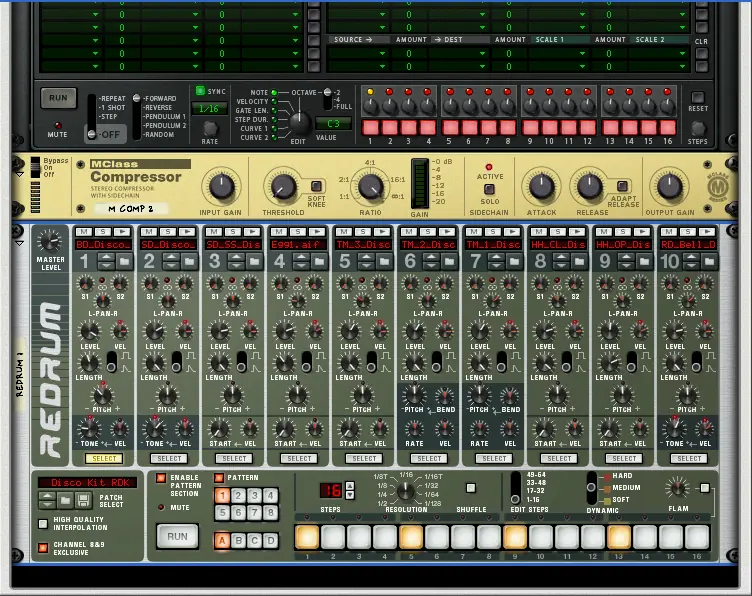Toggle sequencer Sync button
Image resolution: width=752 pixels, height=596 pixels.
200,91
